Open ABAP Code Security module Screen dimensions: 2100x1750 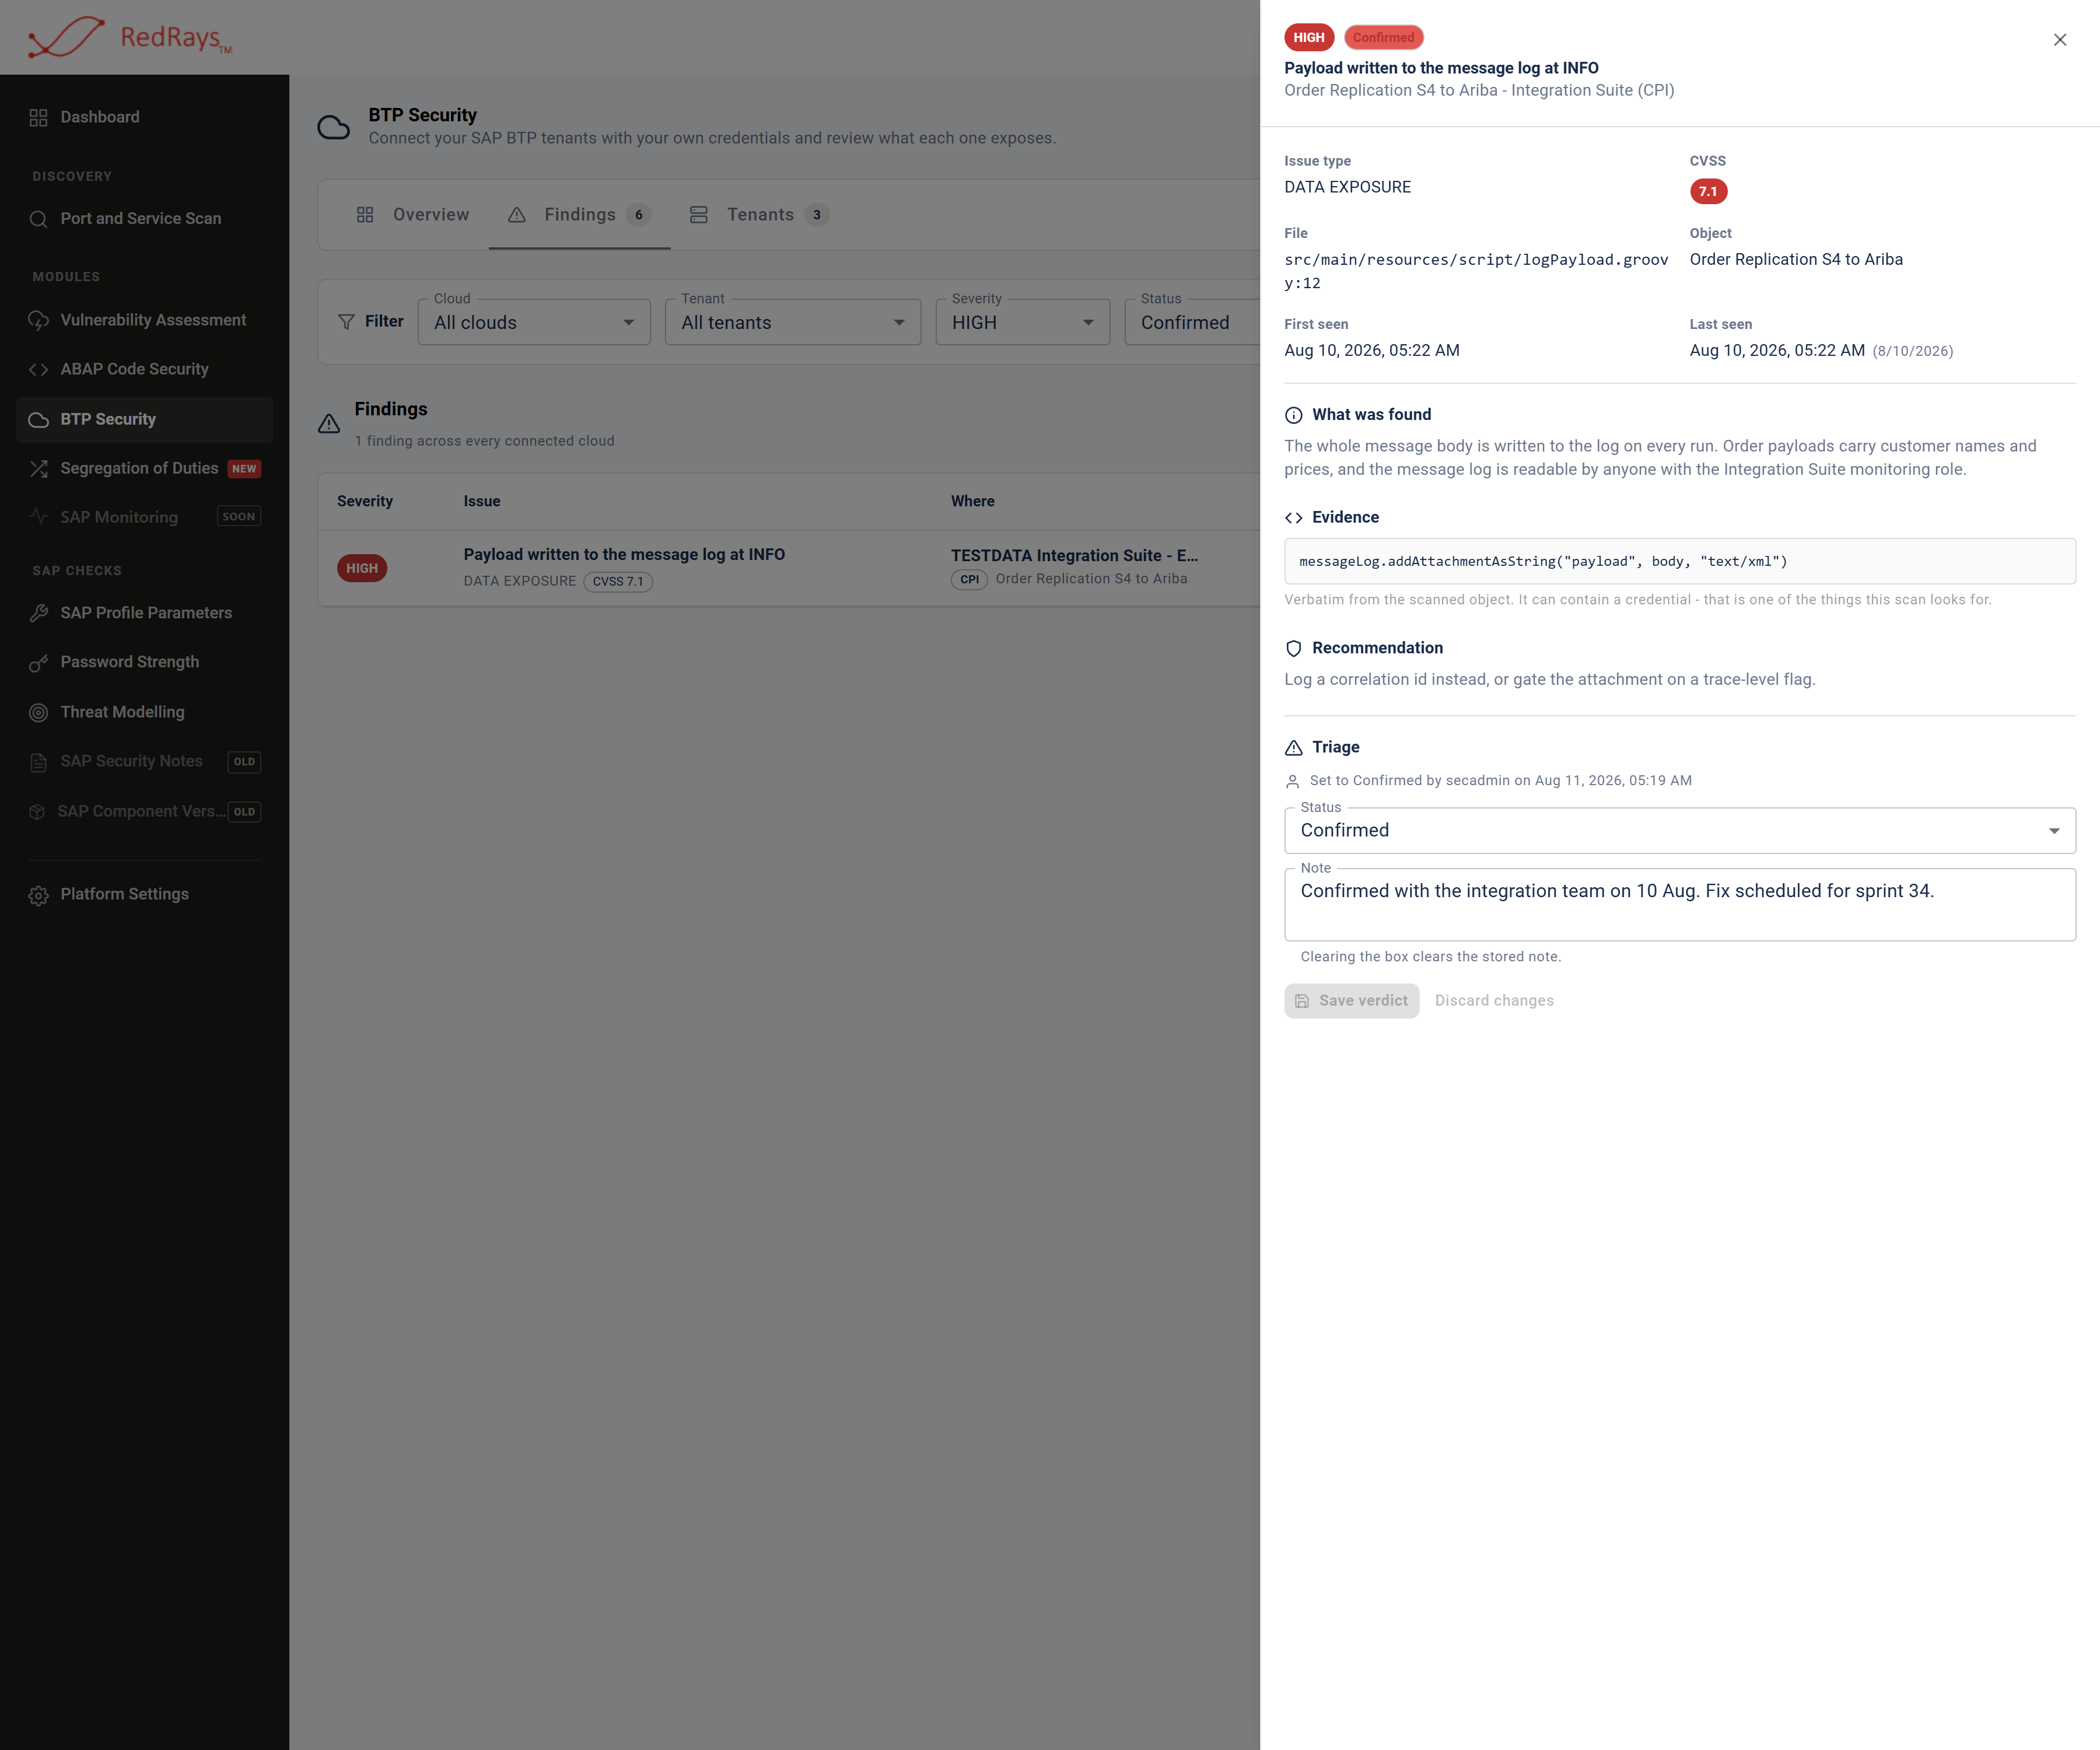[144, 369]
